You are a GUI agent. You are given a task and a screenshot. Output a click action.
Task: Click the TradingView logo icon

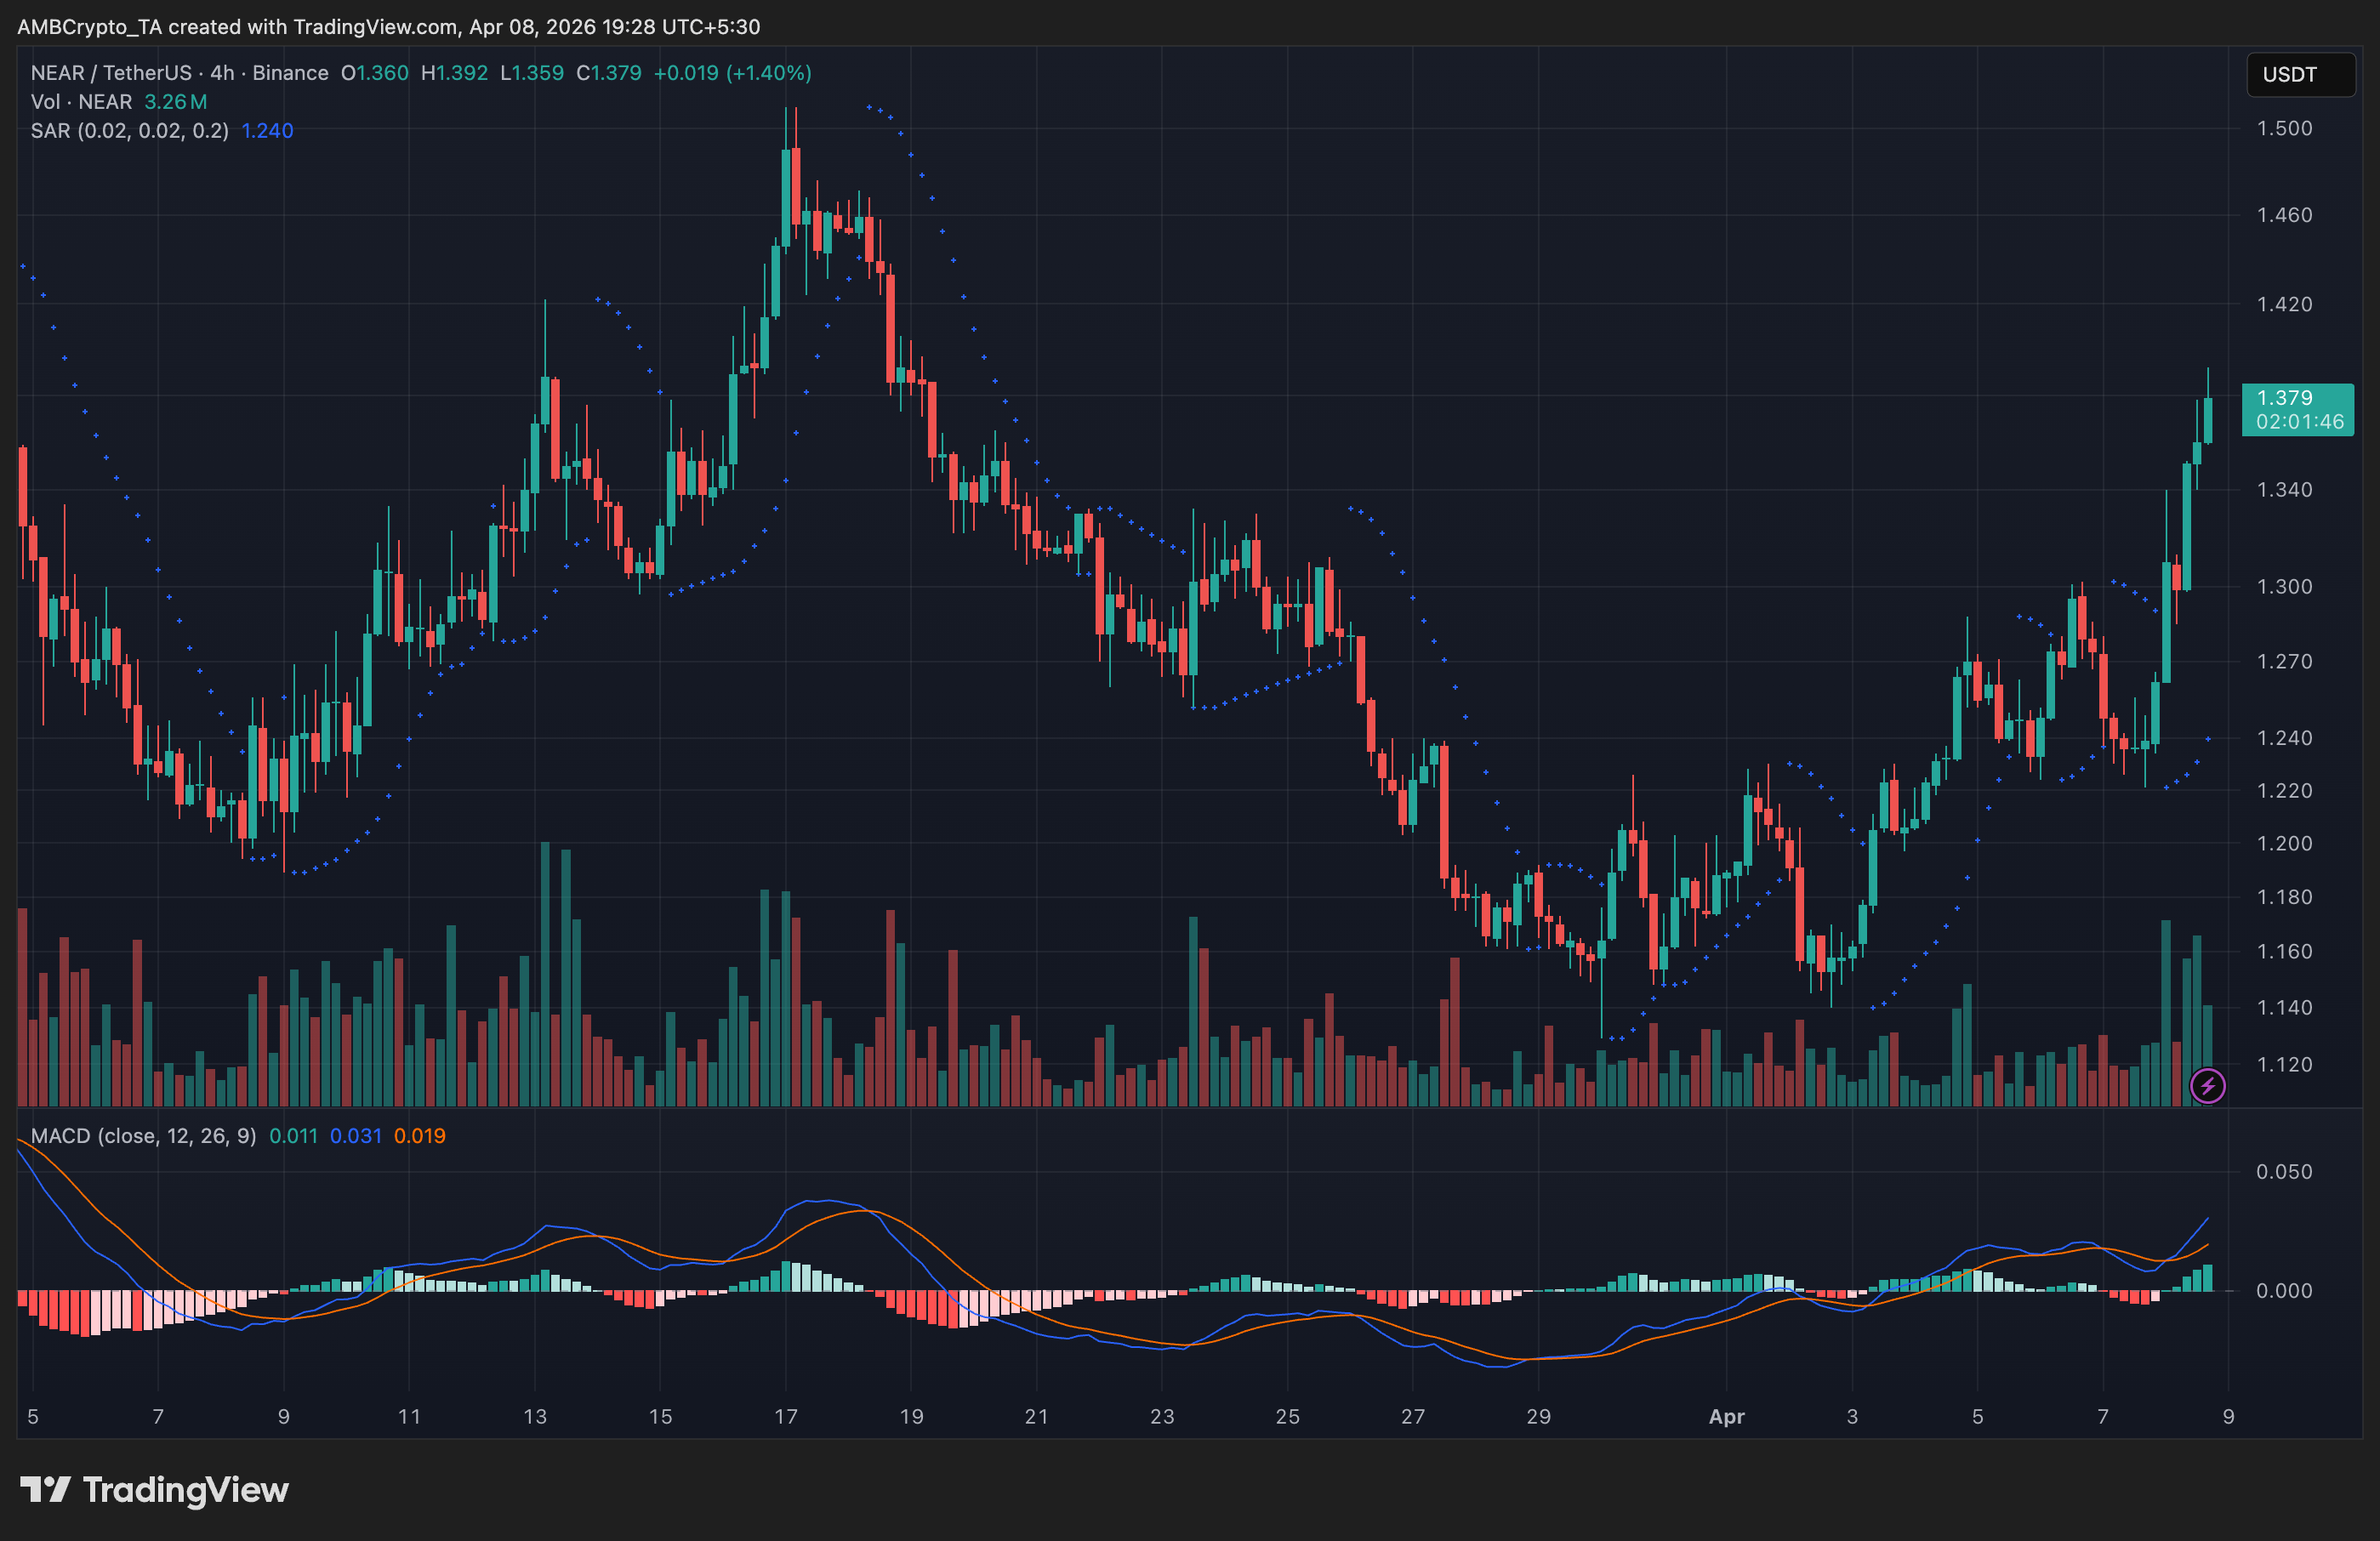click(x=45, y=1489)
